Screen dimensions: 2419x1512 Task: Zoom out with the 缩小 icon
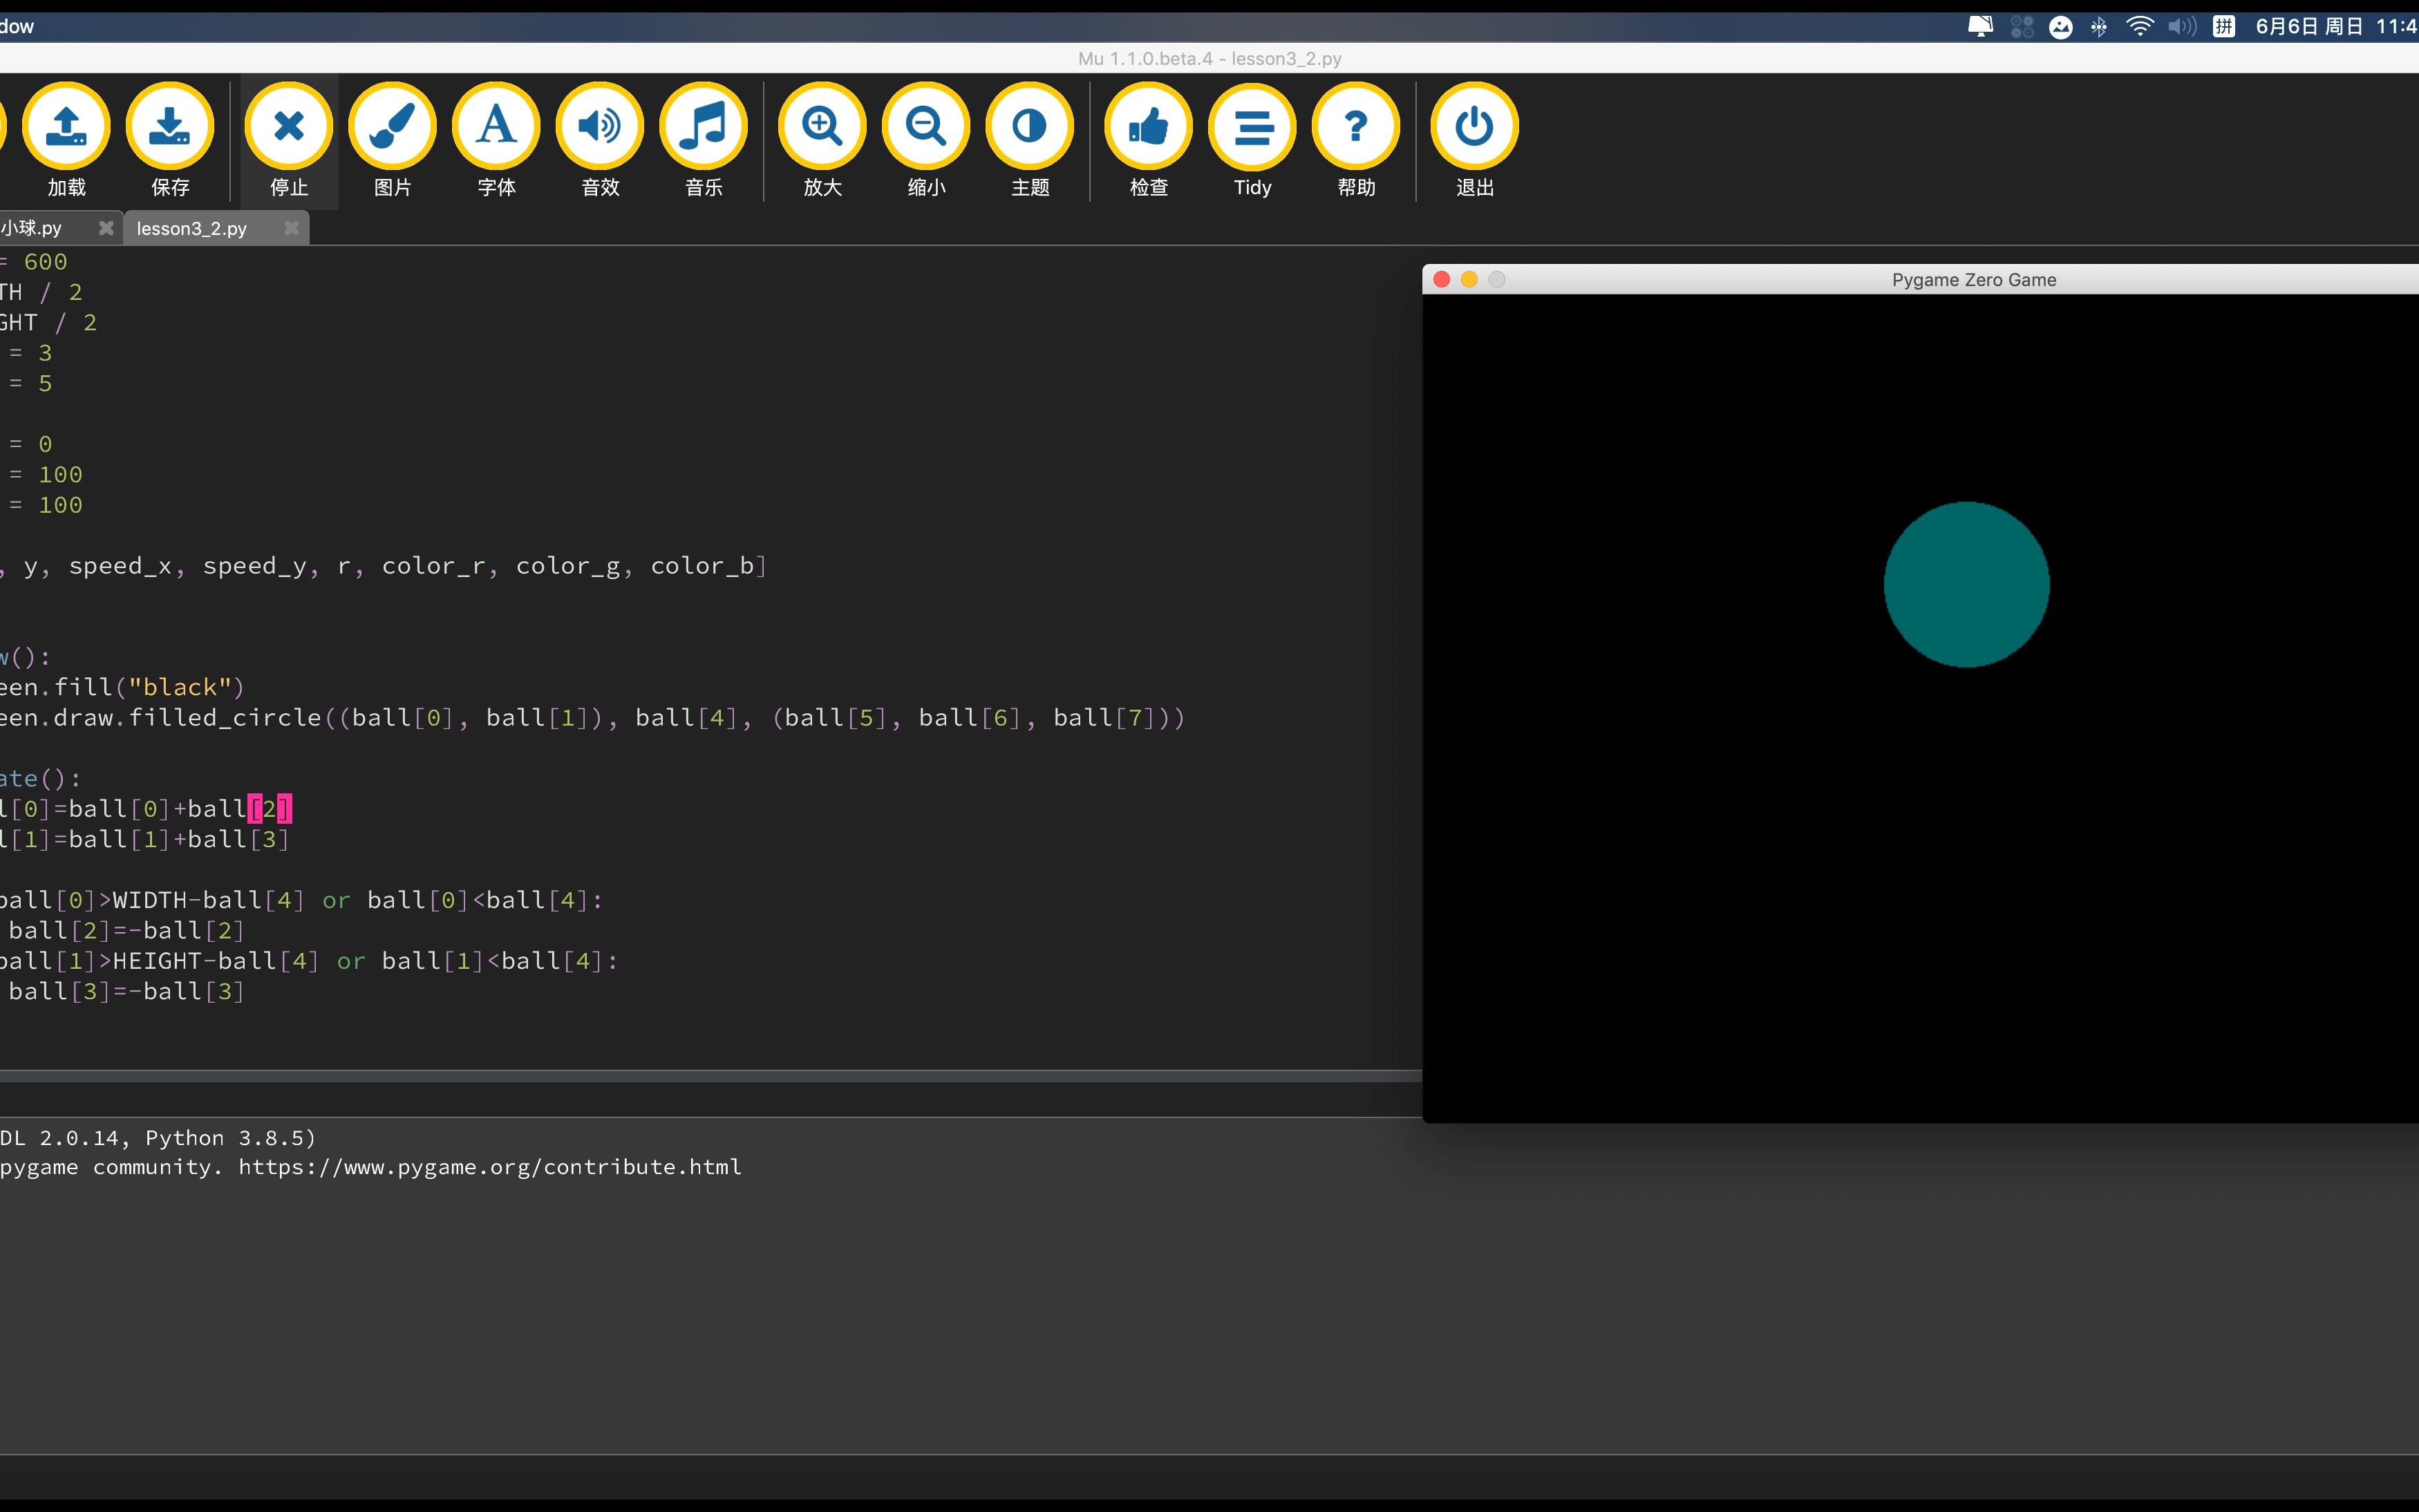click(x=926, y=127)
